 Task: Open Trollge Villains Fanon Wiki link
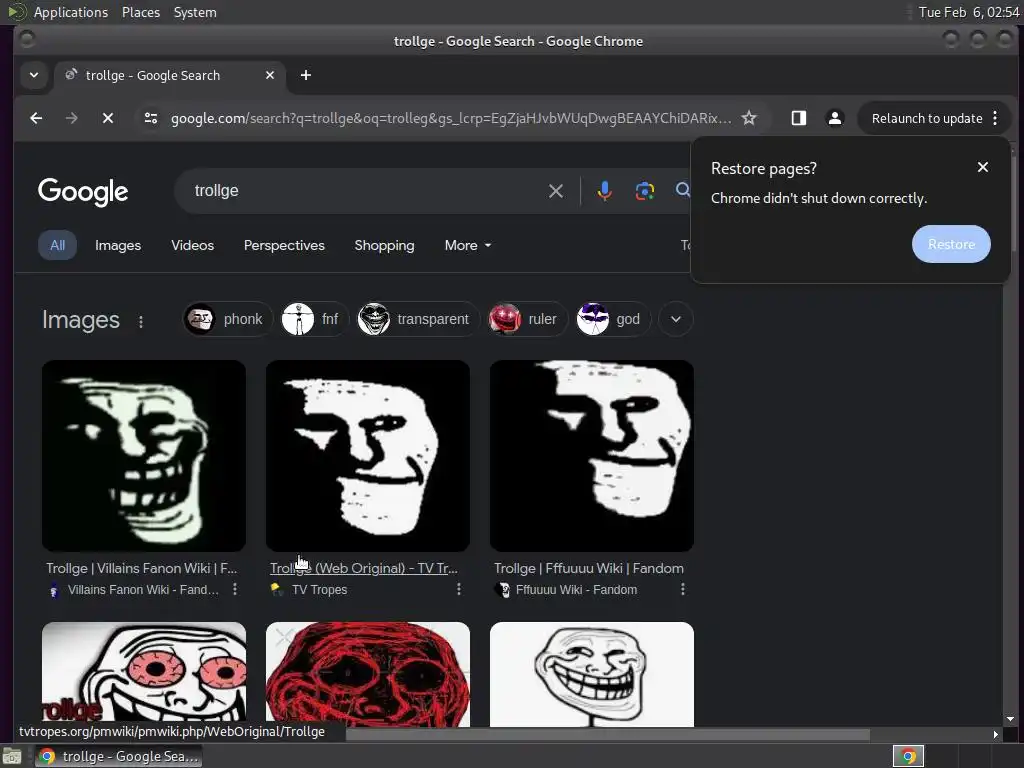(x=142, y=568)
